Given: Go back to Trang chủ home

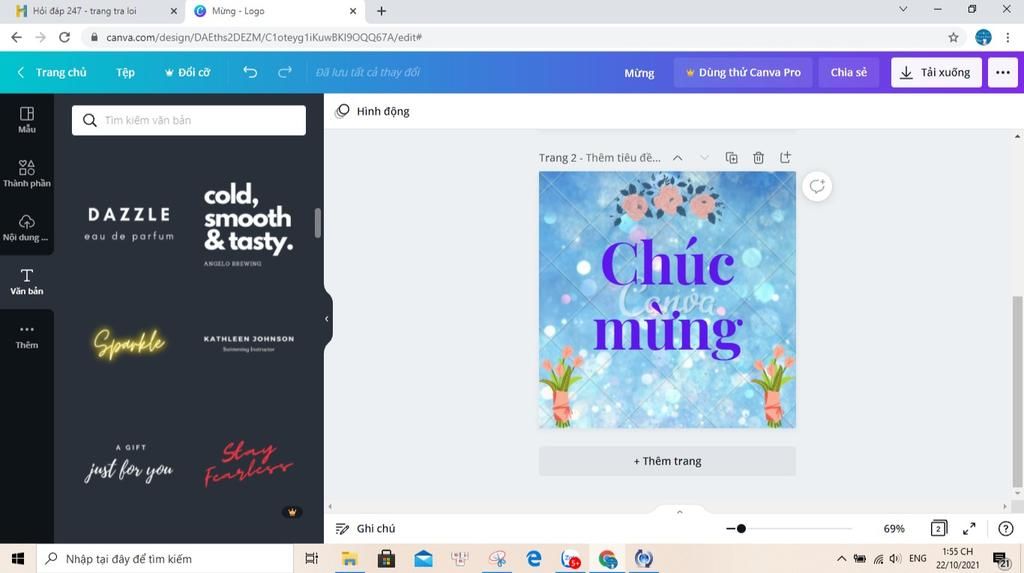Looking at the screenshot, I should pyautogui.click(x=52, y=73).
